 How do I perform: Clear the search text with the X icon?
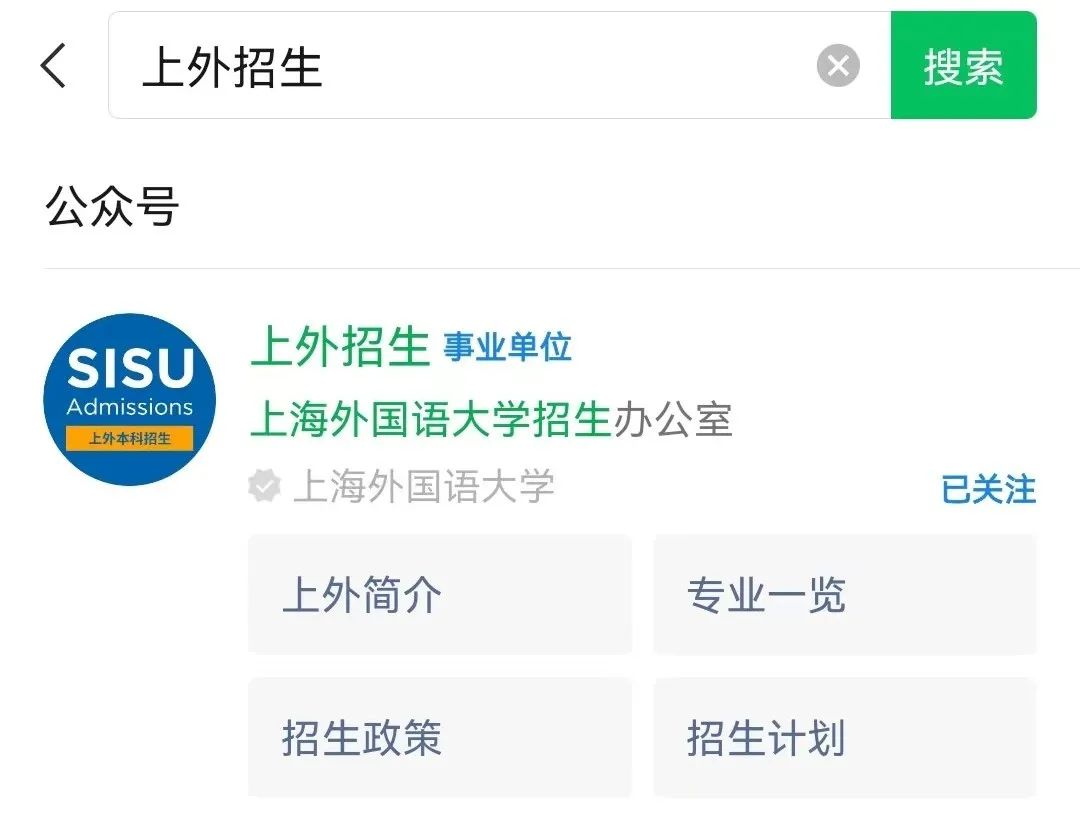click(838, 67)
